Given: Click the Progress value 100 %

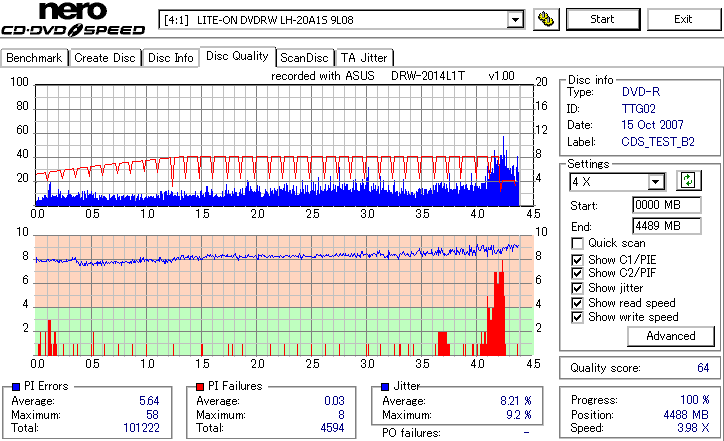Looking at the screenshot, I should coord(694,400).
